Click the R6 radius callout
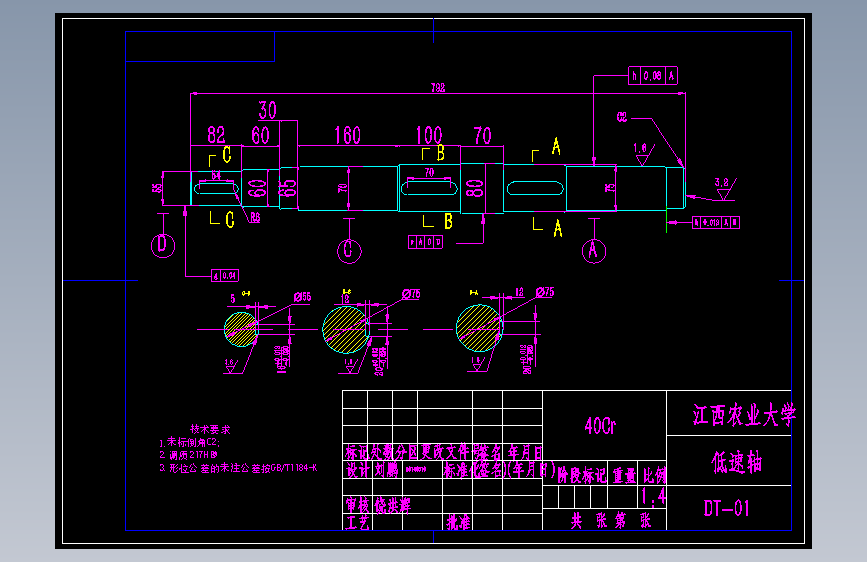The width and height of the screenshot is (867, 562). tap(255, 217)
